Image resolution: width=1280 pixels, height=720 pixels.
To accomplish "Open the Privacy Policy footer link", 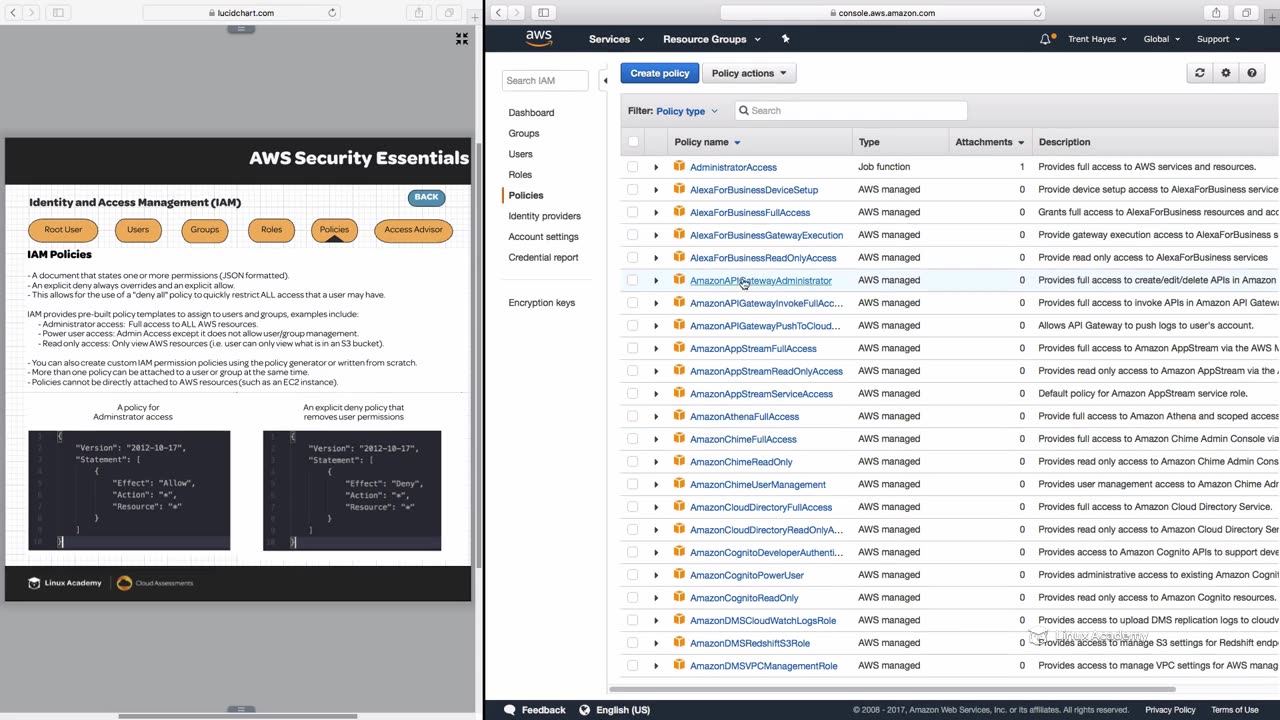I will click(x=1170, y=710).
